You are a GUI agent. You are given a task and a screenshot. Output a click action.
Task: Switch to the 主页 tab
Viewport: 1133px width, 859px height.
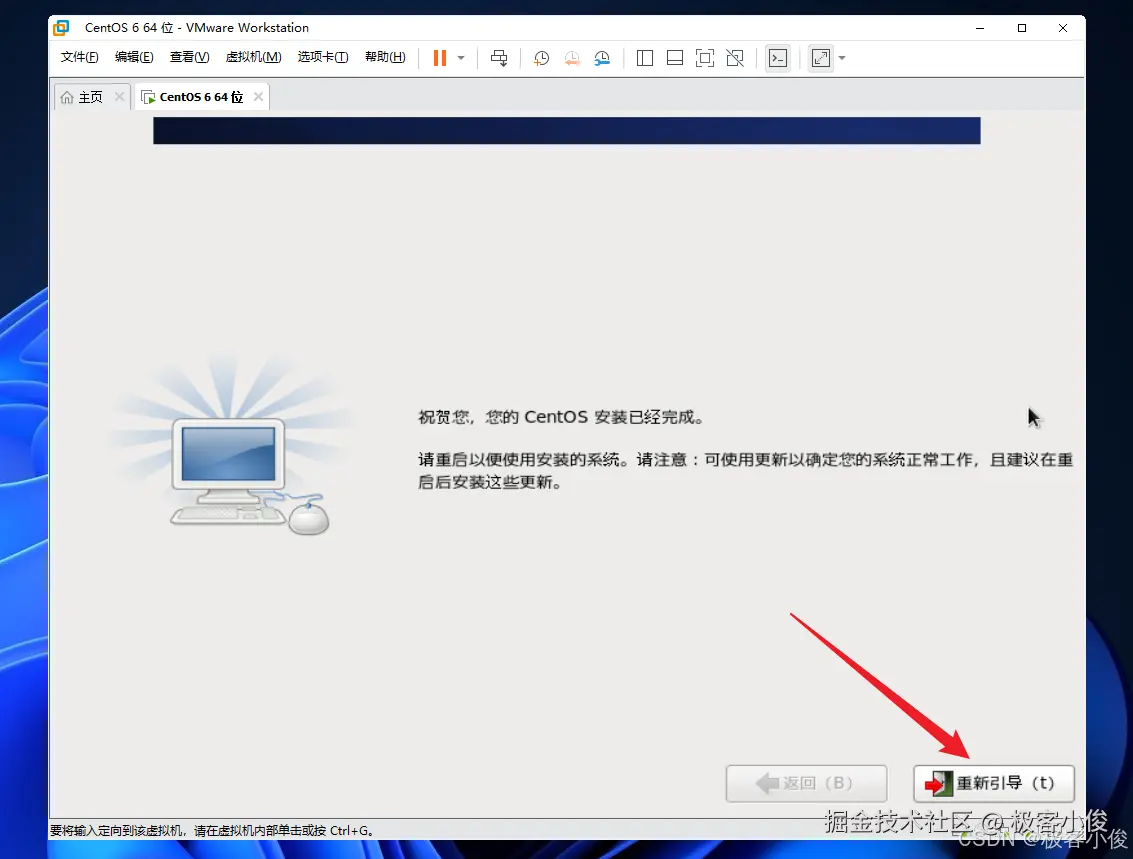tap(91, 97)
